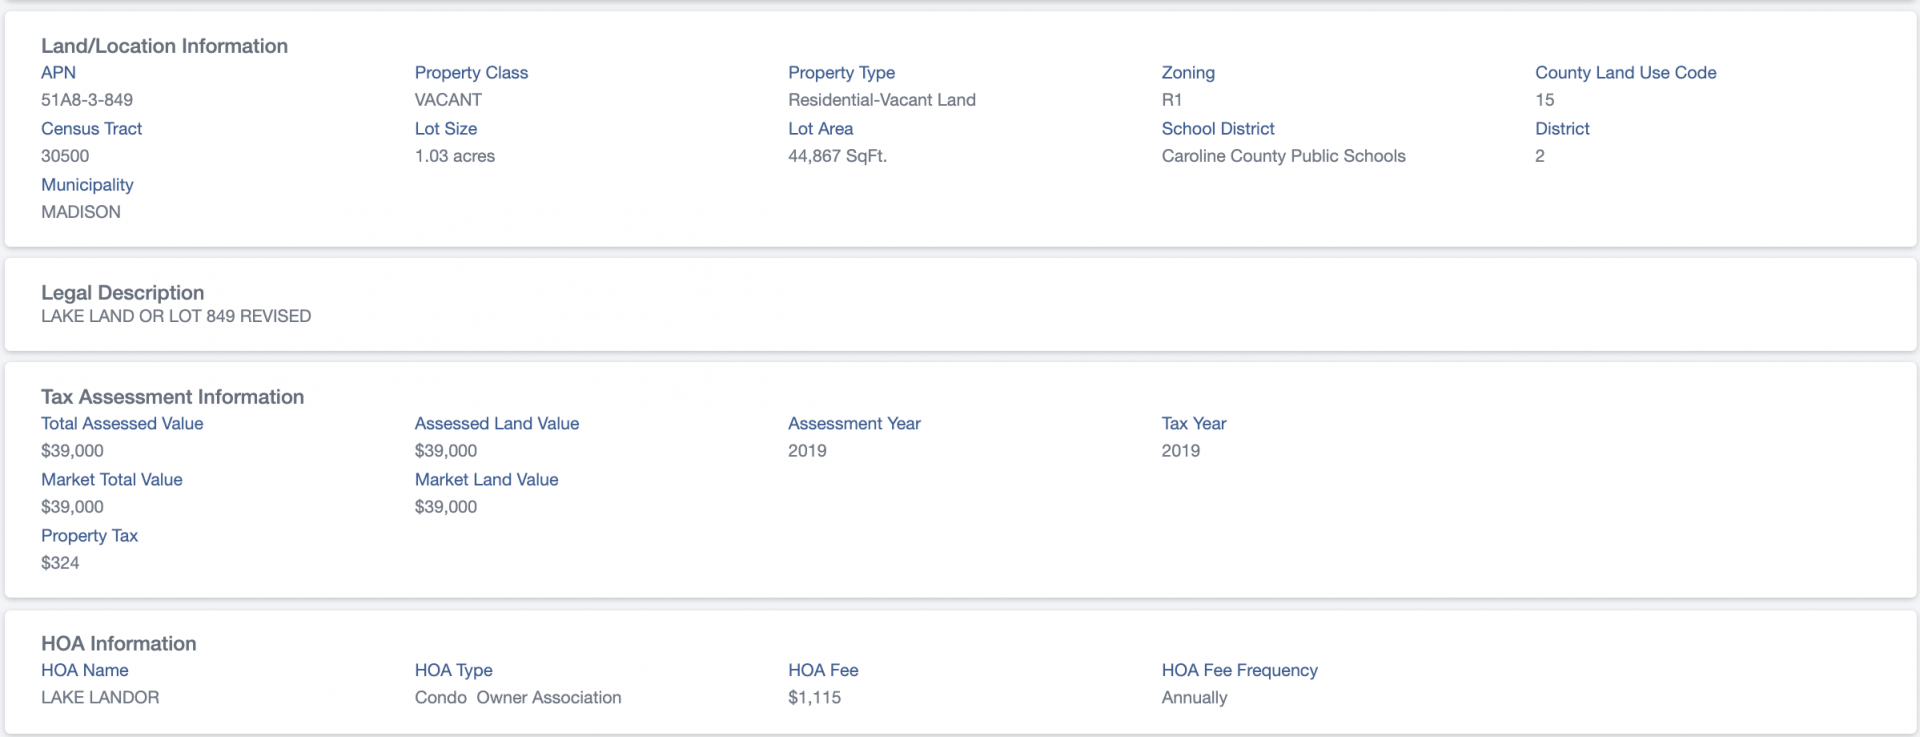Click the Property Class label
The width and height of the screenshot is (1920, 737).
[x=471, y=73]
